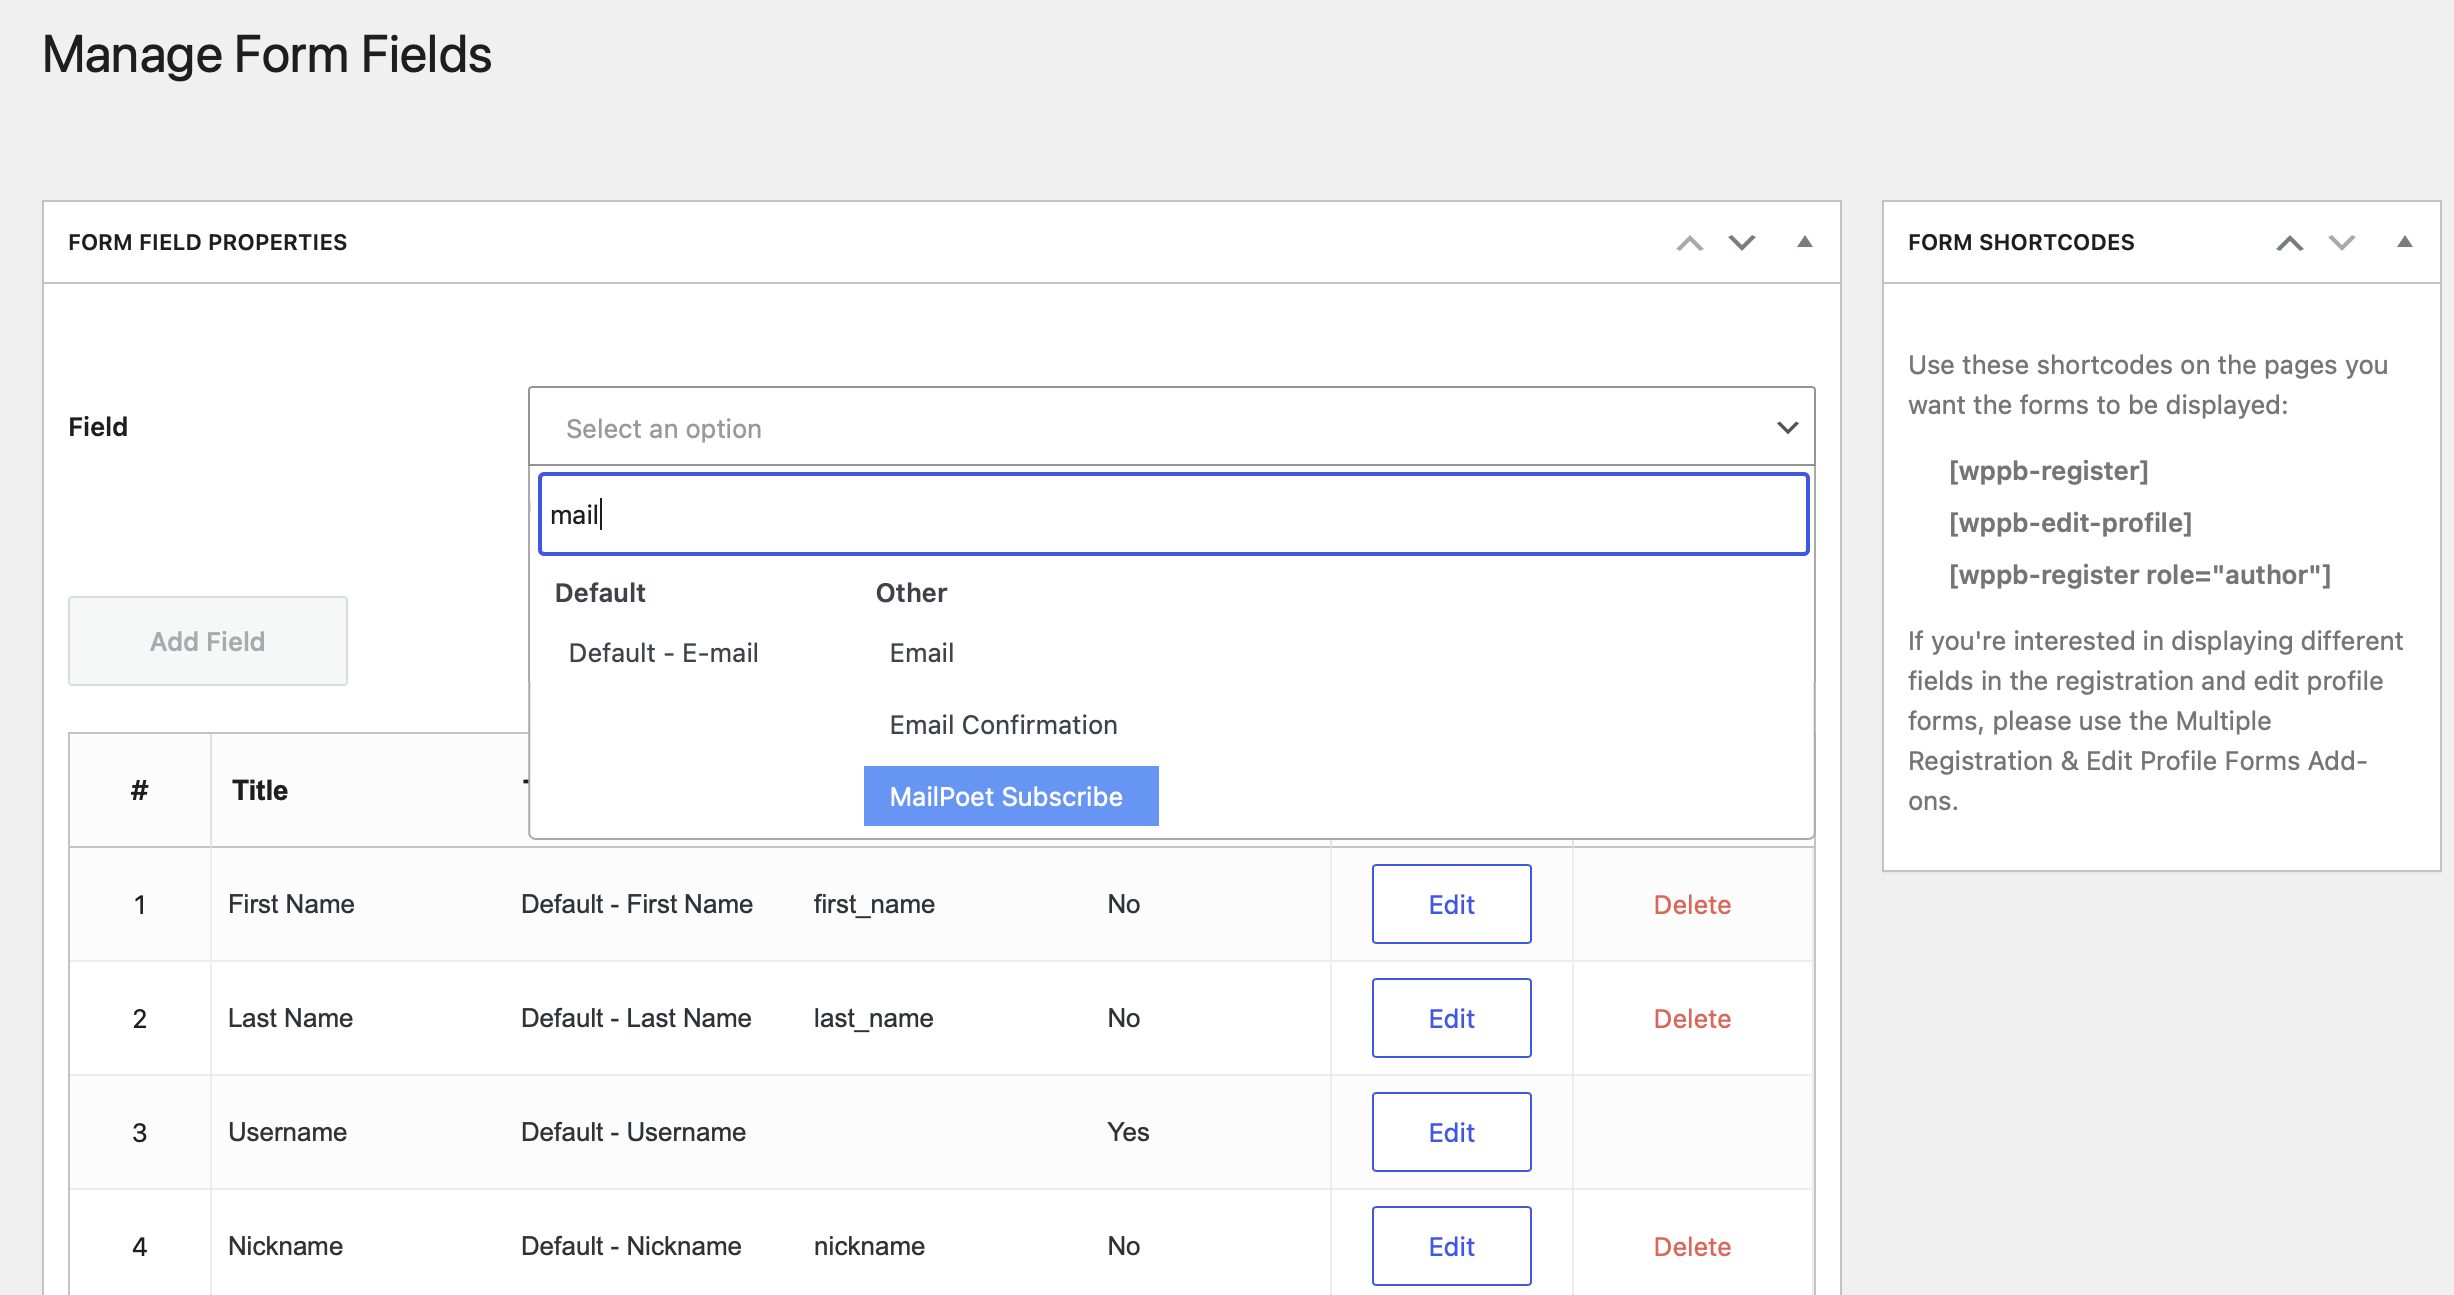Move Form Shortcodes panel up
Image resolution: width=2454 pixels, height=1295 pixels.
pos(2289,242)
